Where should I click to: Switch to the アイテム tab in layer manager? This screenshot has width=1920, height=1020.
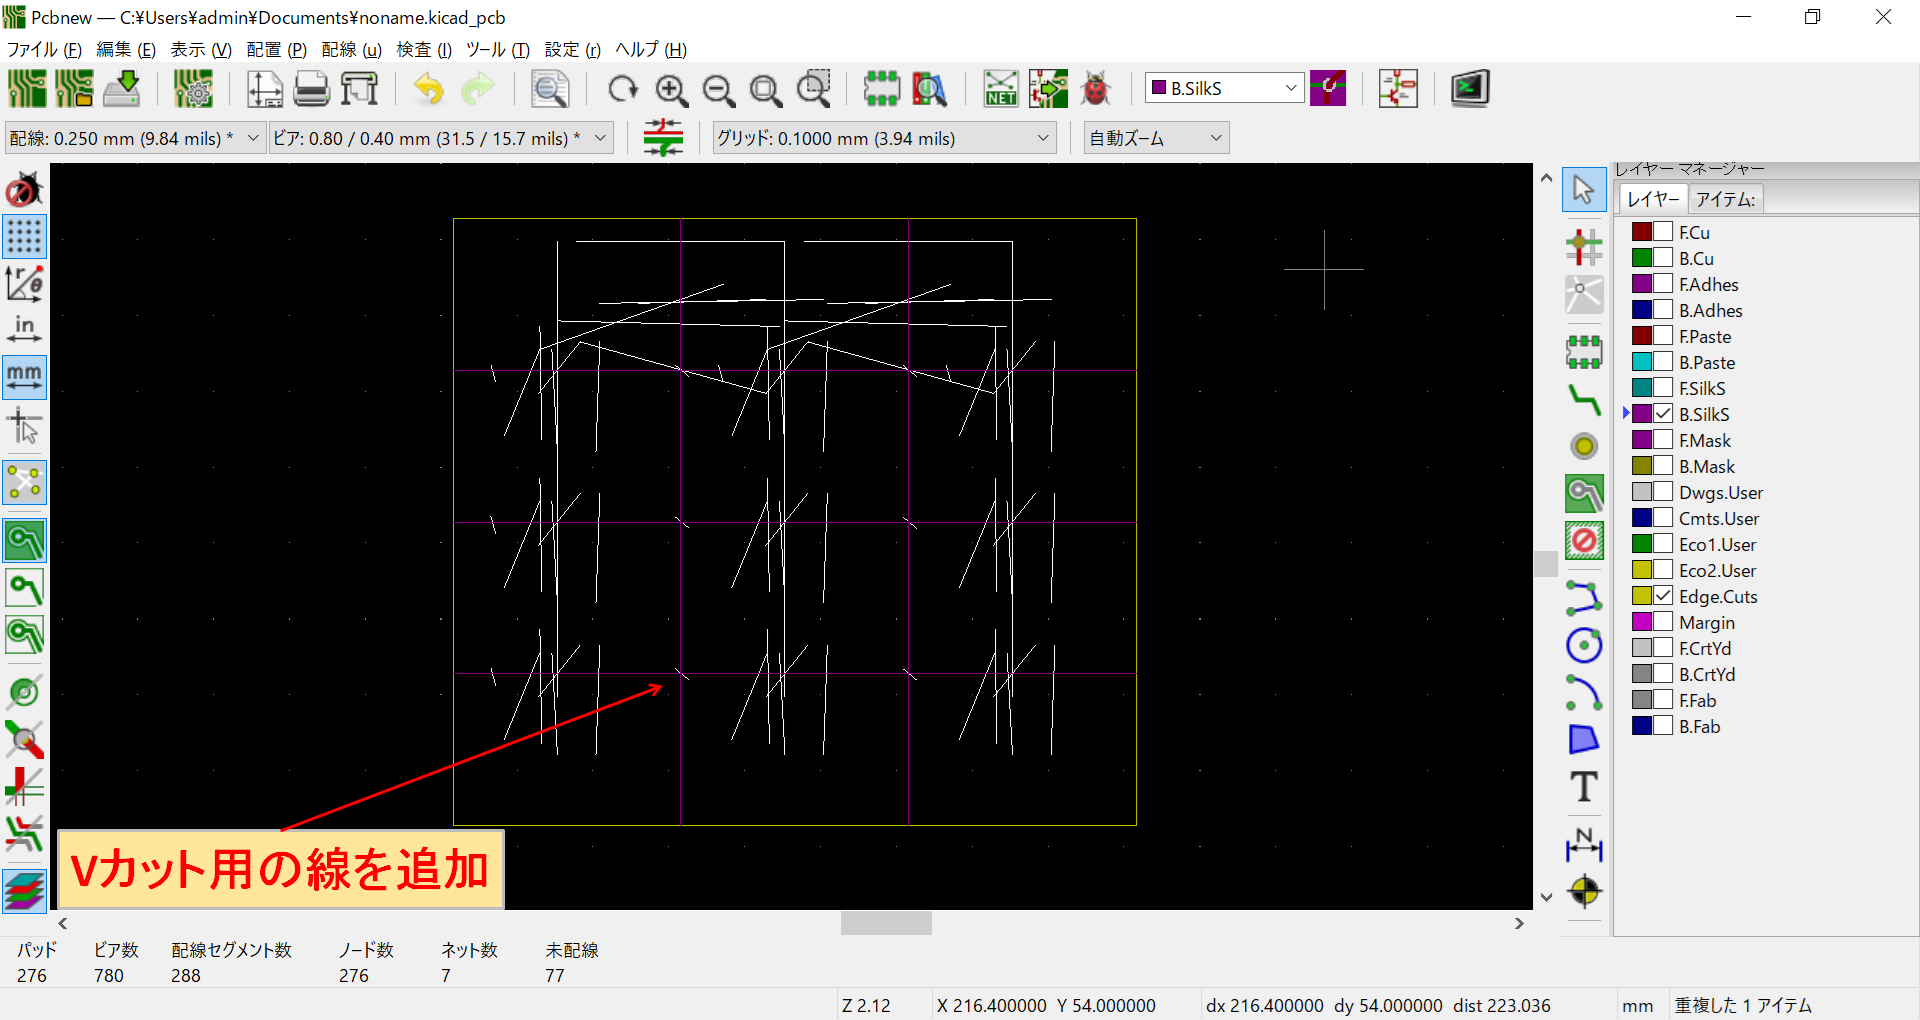pos(1725,199)
